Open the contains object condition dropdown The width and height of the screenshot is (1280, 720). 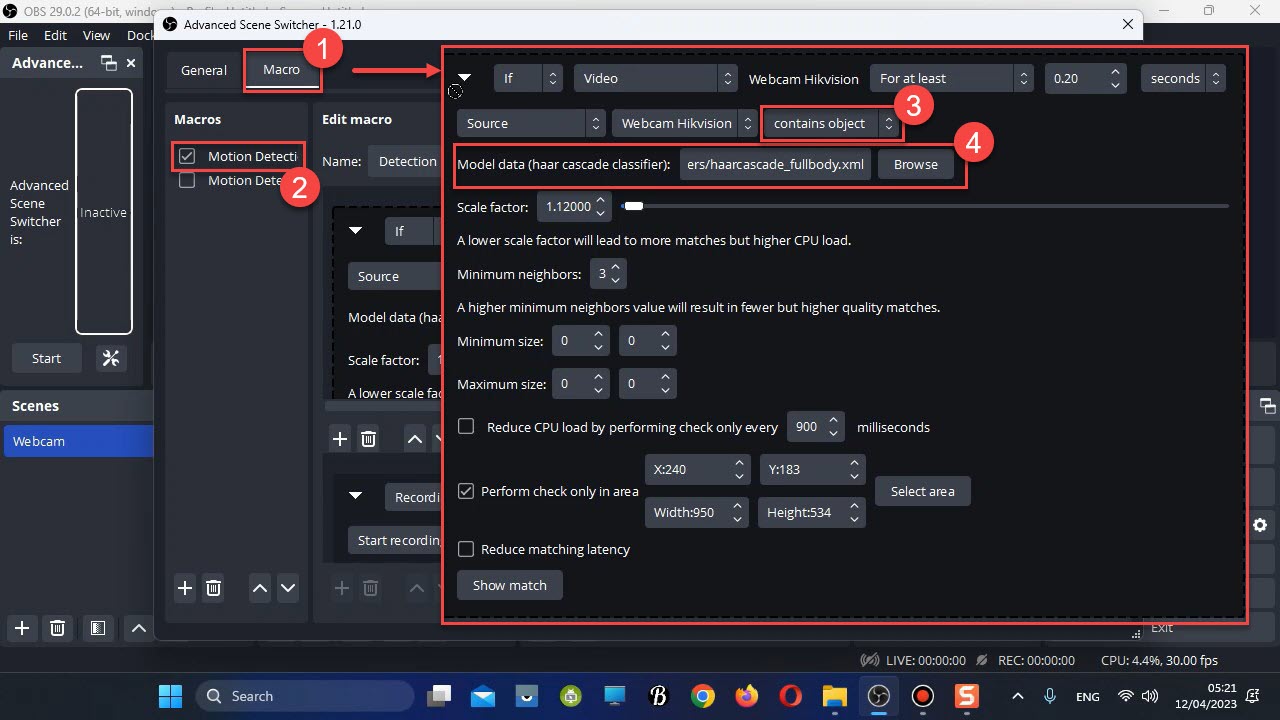click(x=831, y=123)
